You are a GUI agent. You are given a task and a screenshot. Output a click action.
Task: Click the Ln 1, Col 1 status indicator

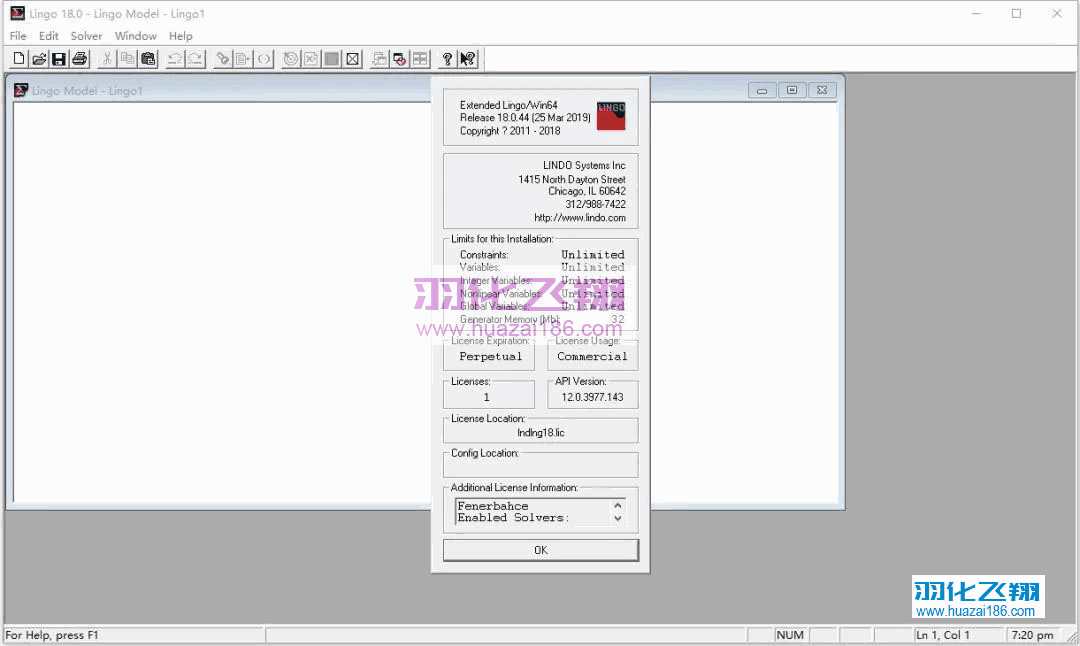pyautogui.click(x=942, y=635)
